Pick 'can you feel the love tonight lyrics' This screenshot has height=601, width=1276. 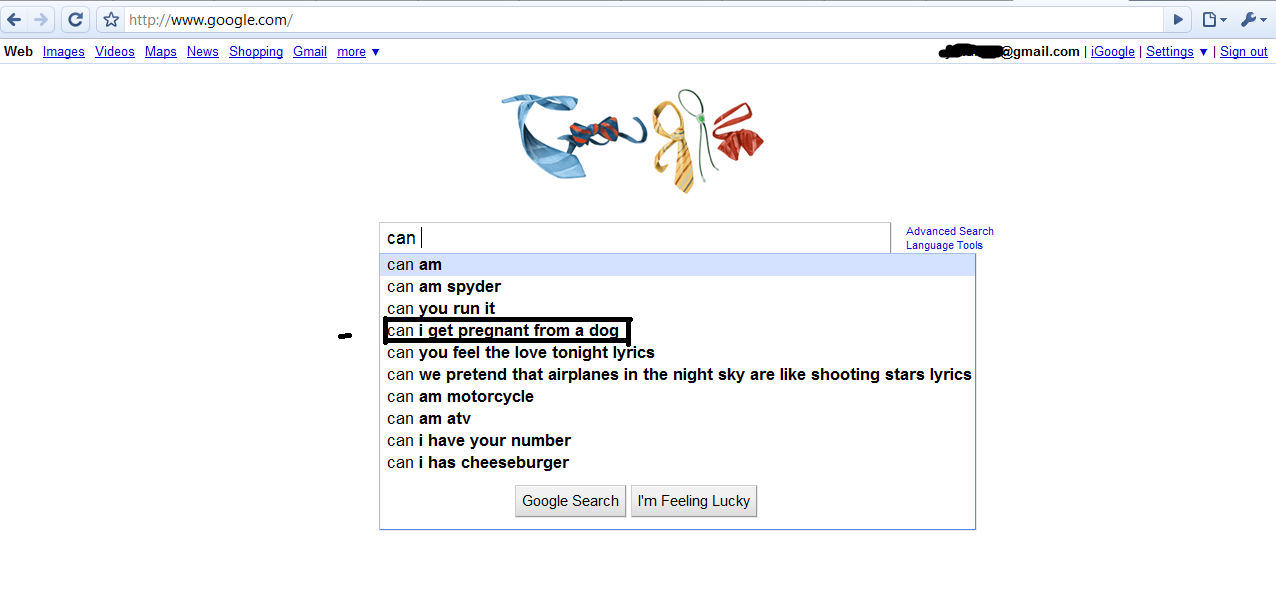677,353
